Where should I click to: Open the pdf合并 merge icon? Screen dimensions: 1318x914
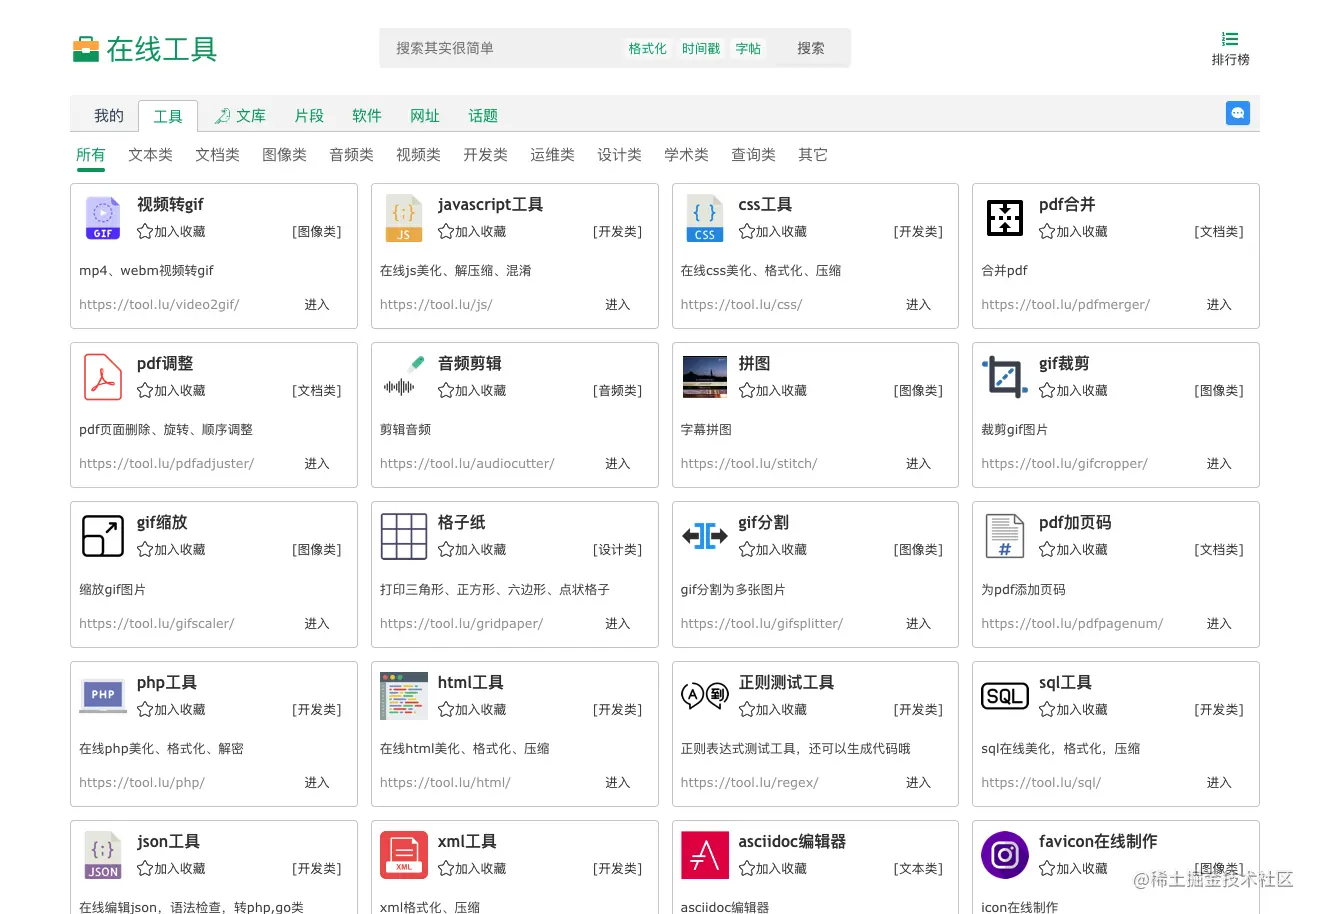pos(1005,218)
